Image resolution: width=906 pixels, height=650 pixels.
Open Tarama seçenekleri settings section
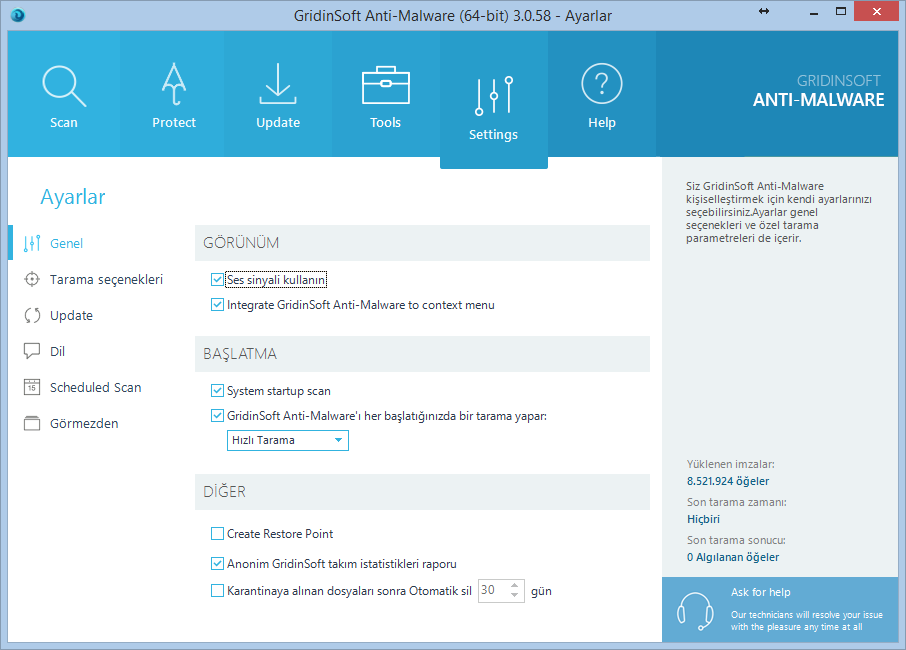click(106, 280)
